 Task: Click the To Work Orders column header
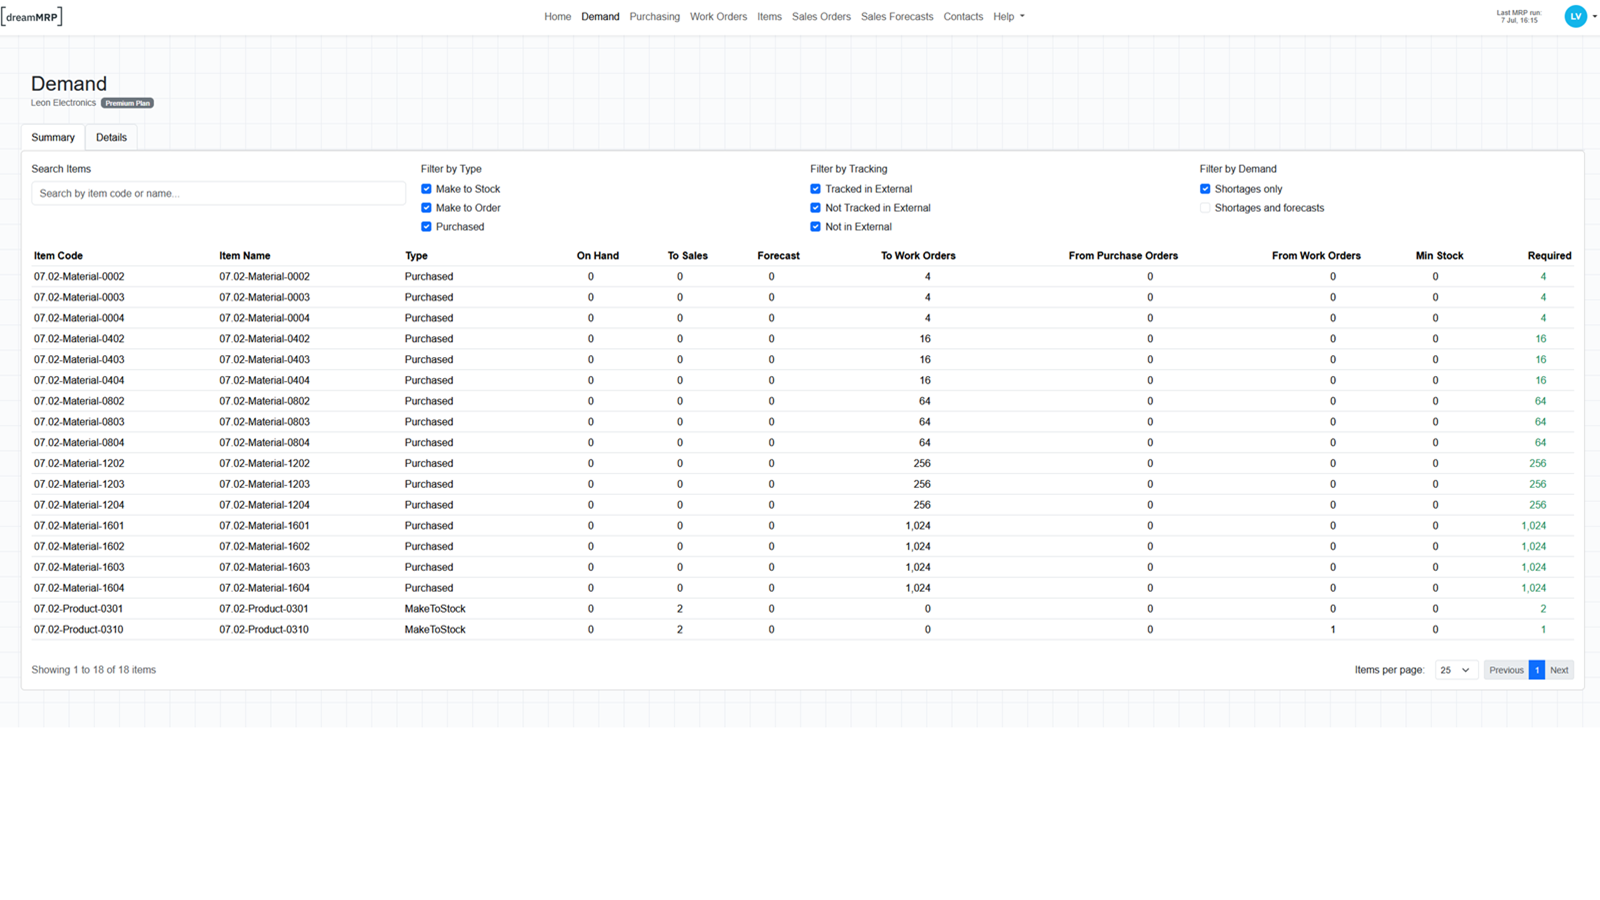click(x=918, y=256)
